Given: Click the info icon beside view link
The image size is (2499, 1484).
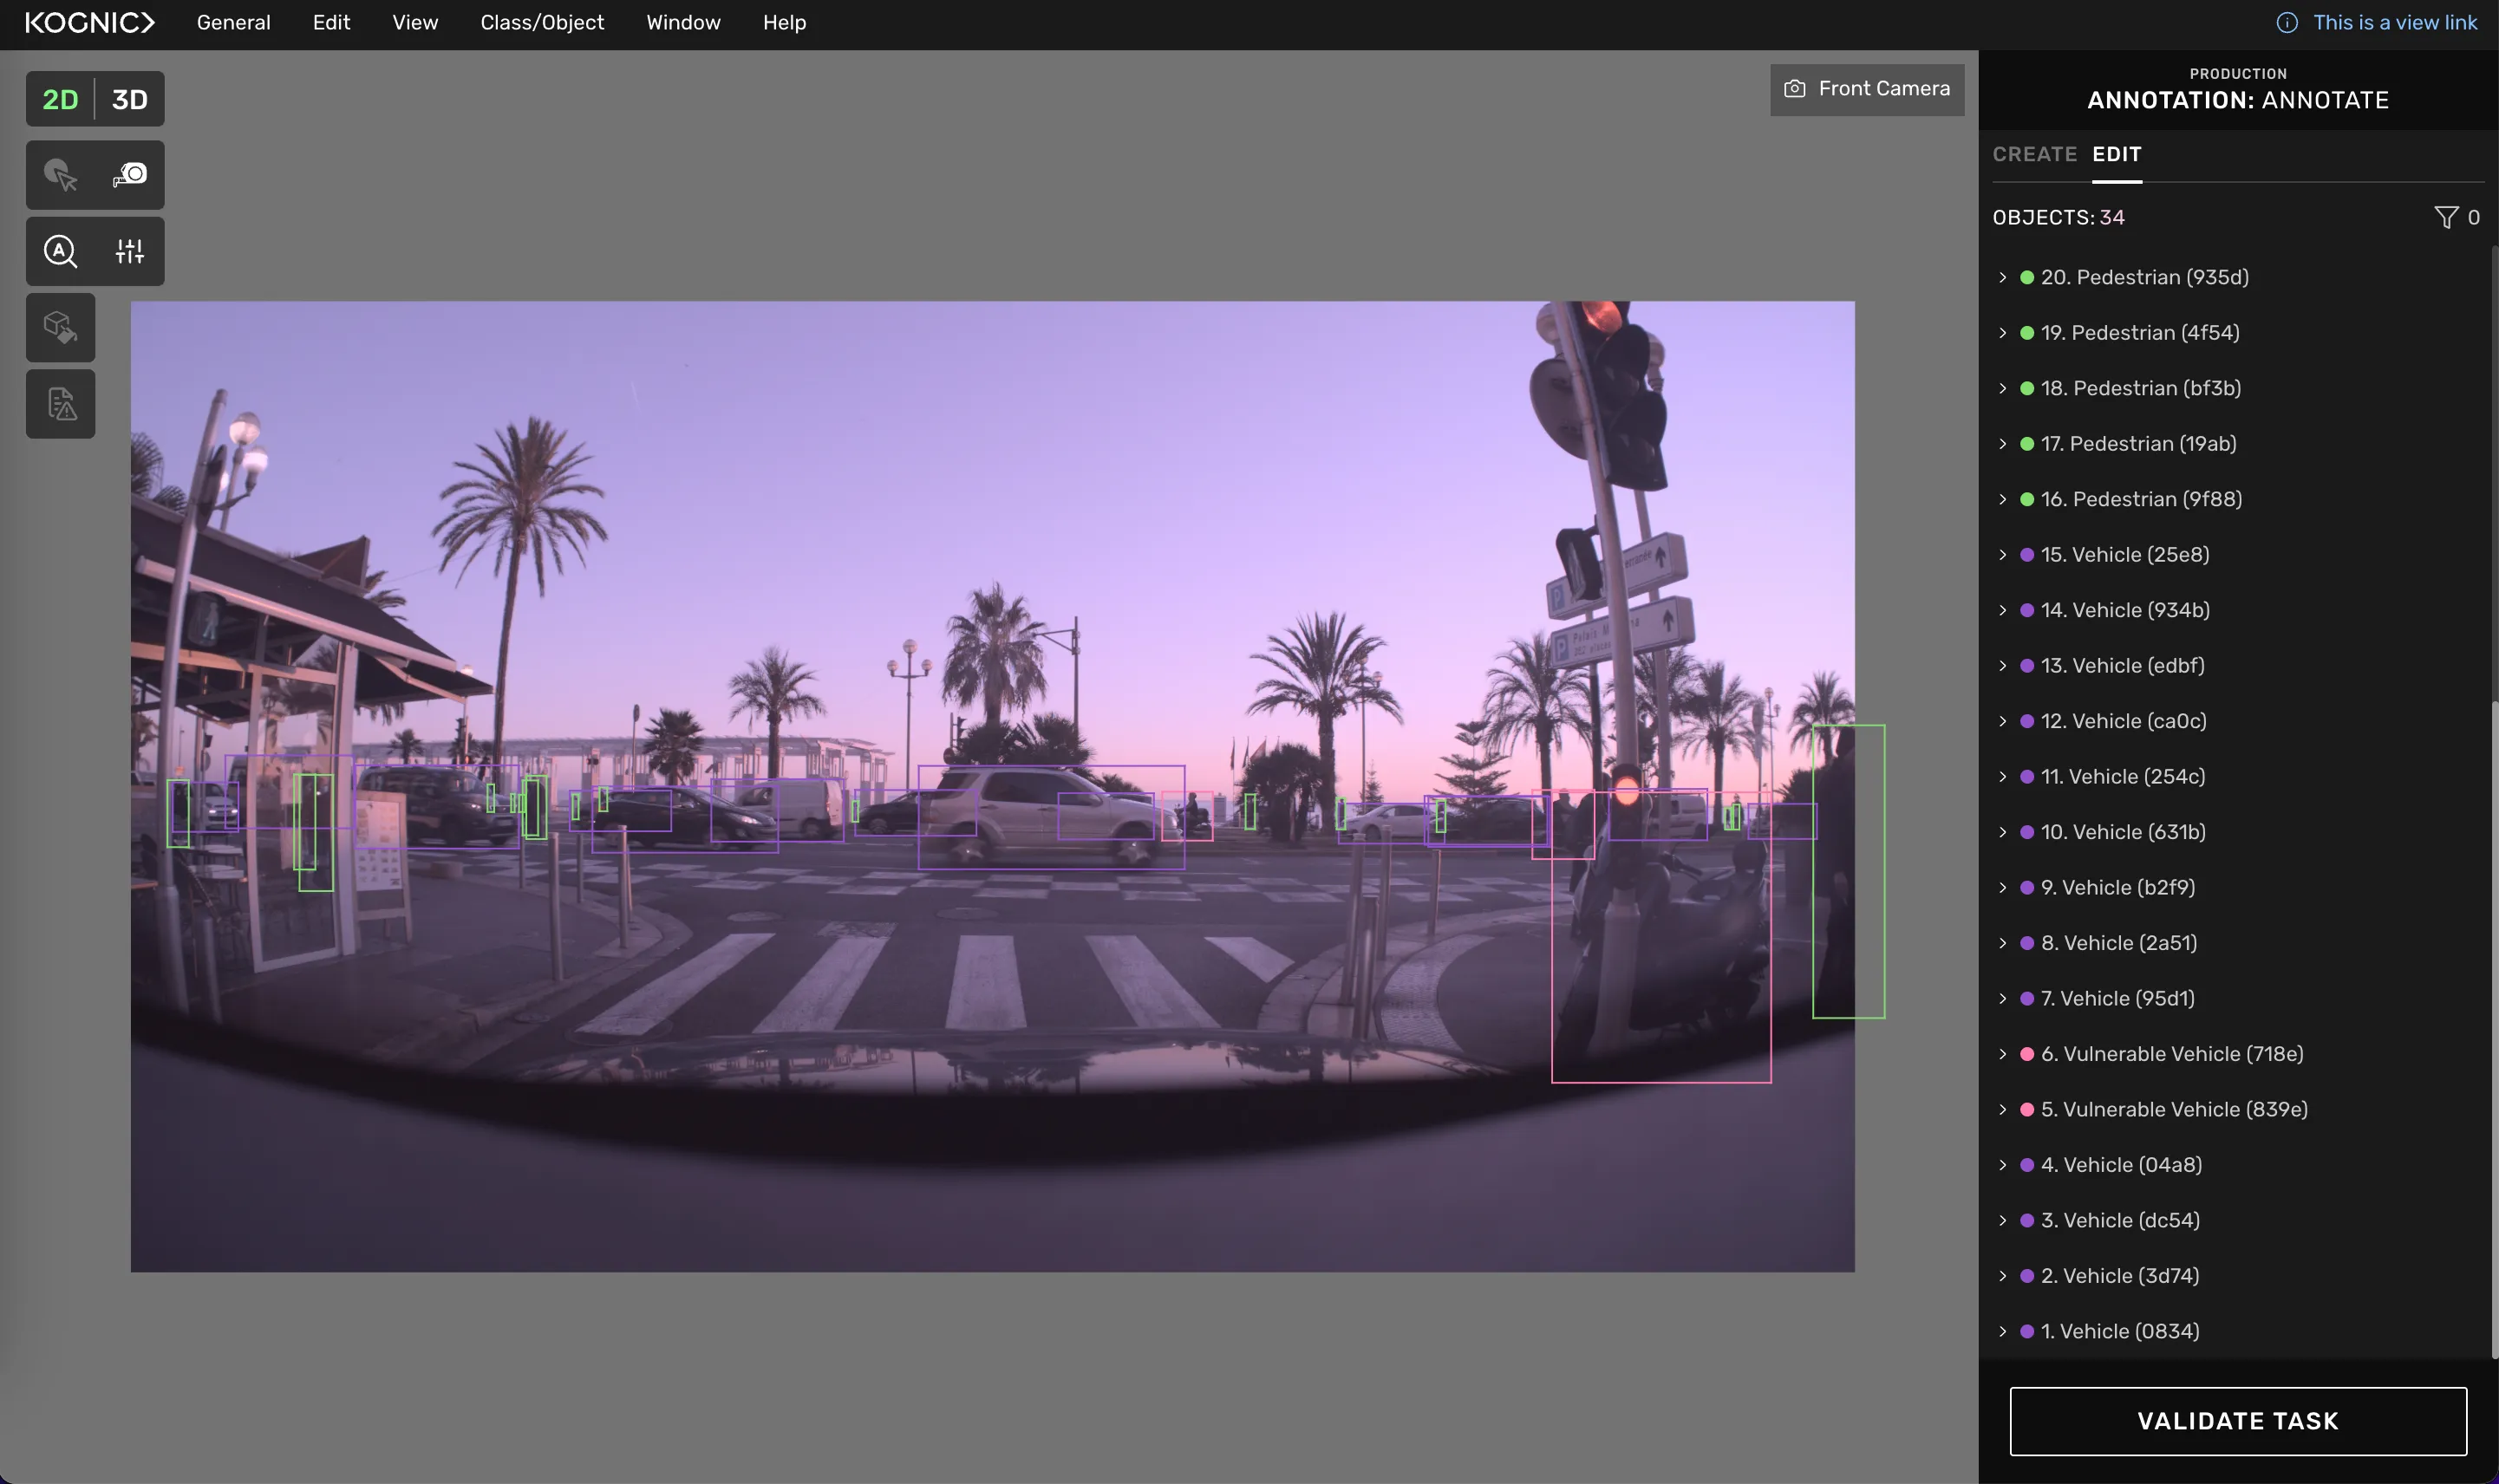Looking at the screenshot, I should pos(2286,22).
